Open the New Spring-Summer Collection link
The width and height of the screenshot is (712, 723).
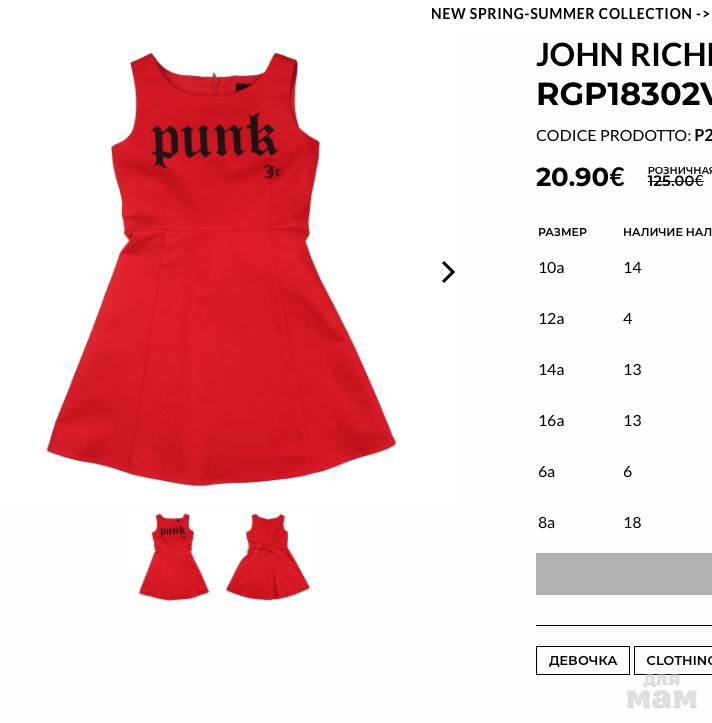tap(571, 14)
